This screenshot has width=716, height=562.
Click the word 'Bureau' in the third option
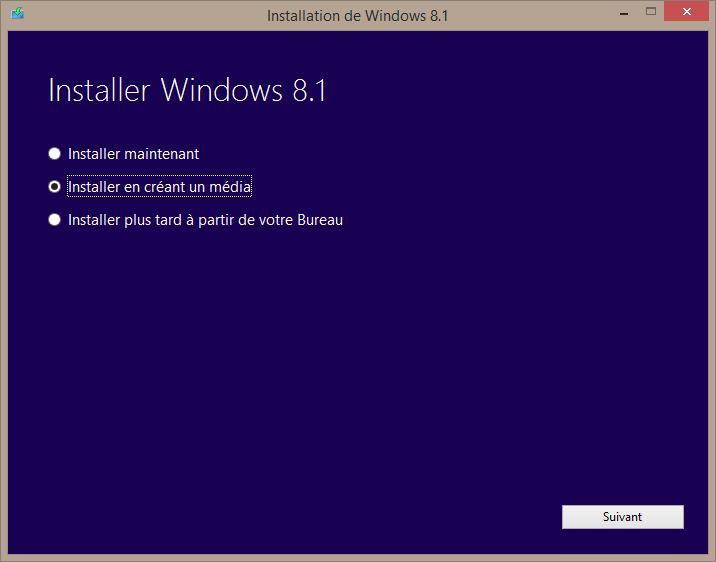(x=320, y=220)
